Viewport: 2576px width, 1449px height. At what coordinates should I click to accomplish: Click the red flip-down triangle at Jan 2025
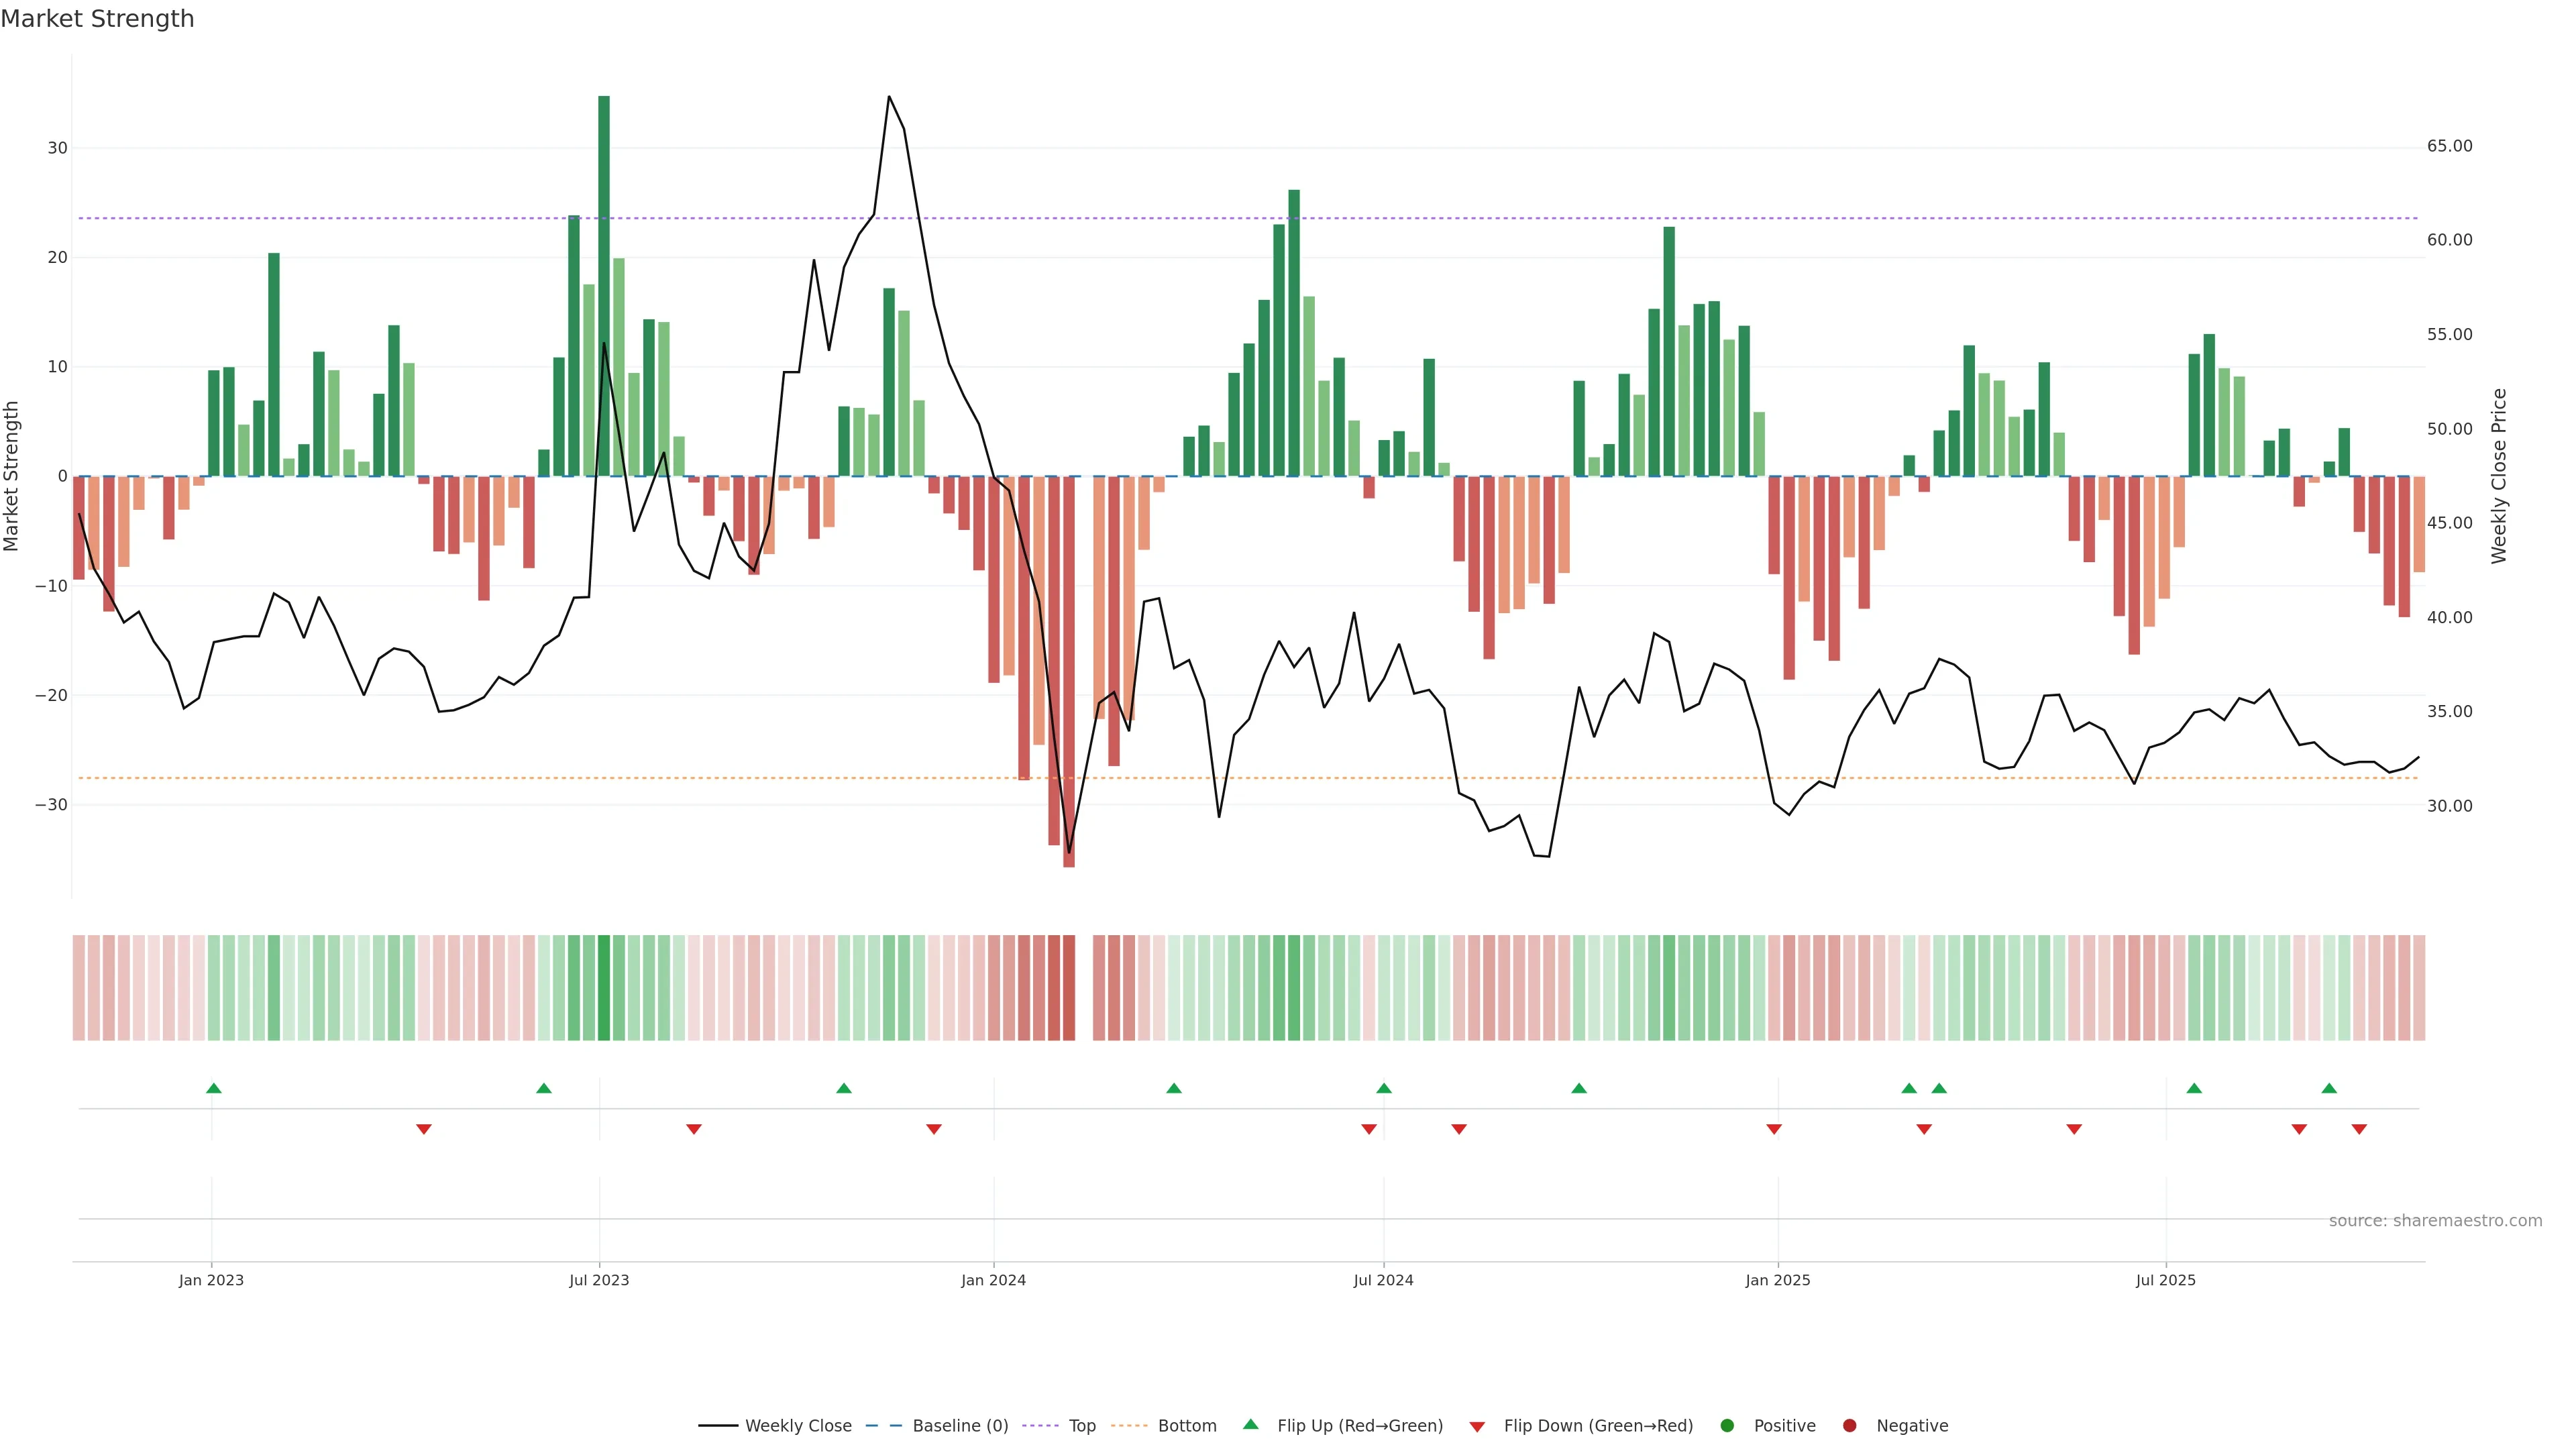(x=1774, y=1129)
